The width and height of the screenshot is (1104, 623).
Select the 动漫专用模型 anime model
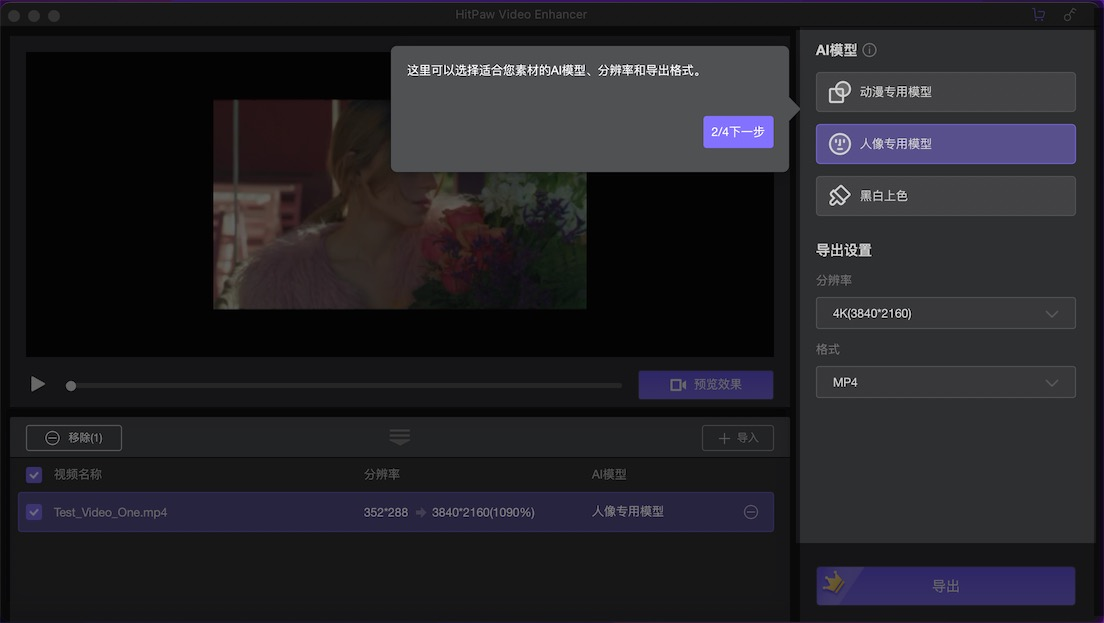[945, 92]
